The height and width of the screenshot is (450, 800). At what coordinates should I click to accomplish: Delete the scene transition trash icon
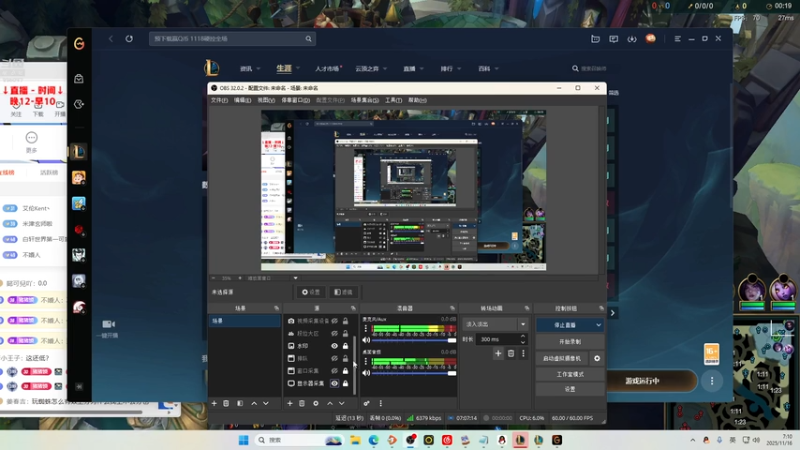point(511,353)
